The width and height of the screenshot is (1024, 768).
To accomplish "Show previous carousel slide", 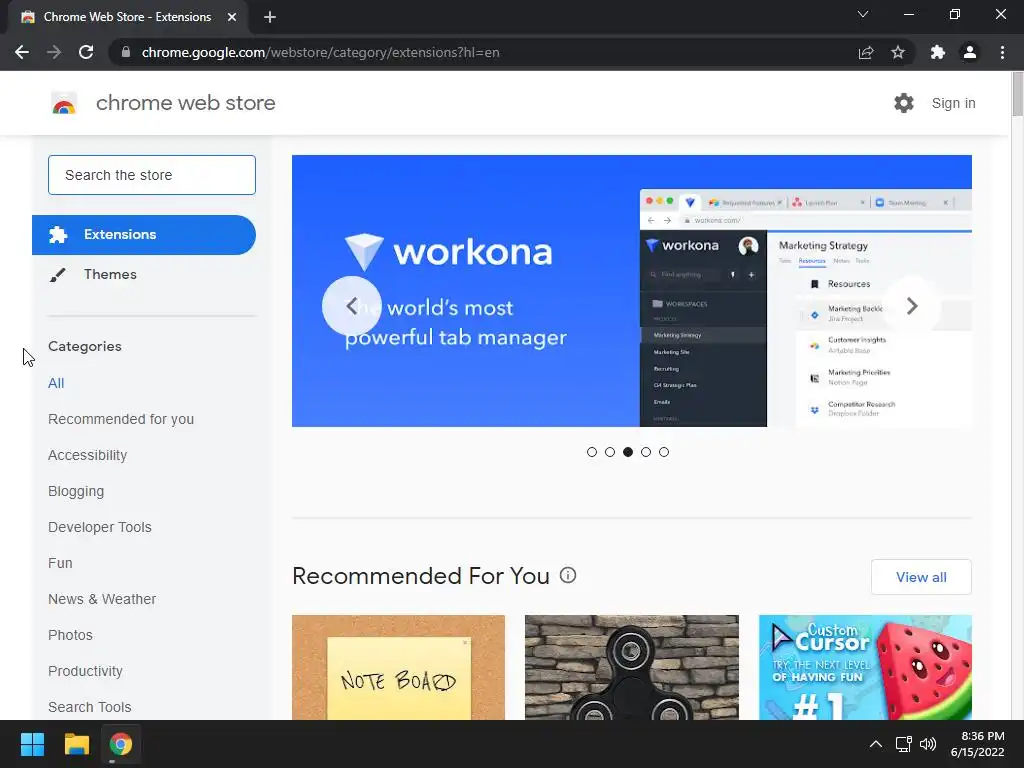I will pyautogui.click(x=351, y=306).
